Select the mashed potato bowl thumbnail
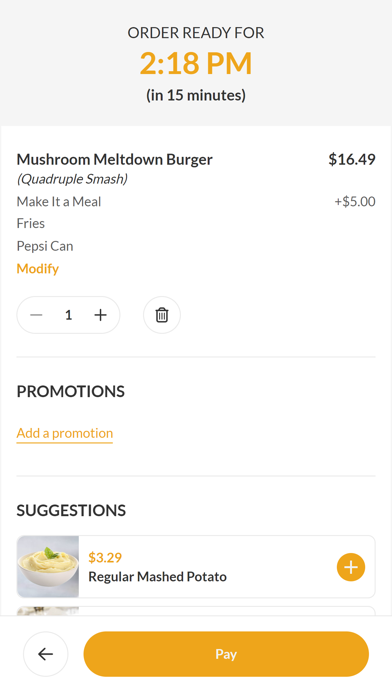The width and height of the screenshot is (392, 696). (48, 567)
